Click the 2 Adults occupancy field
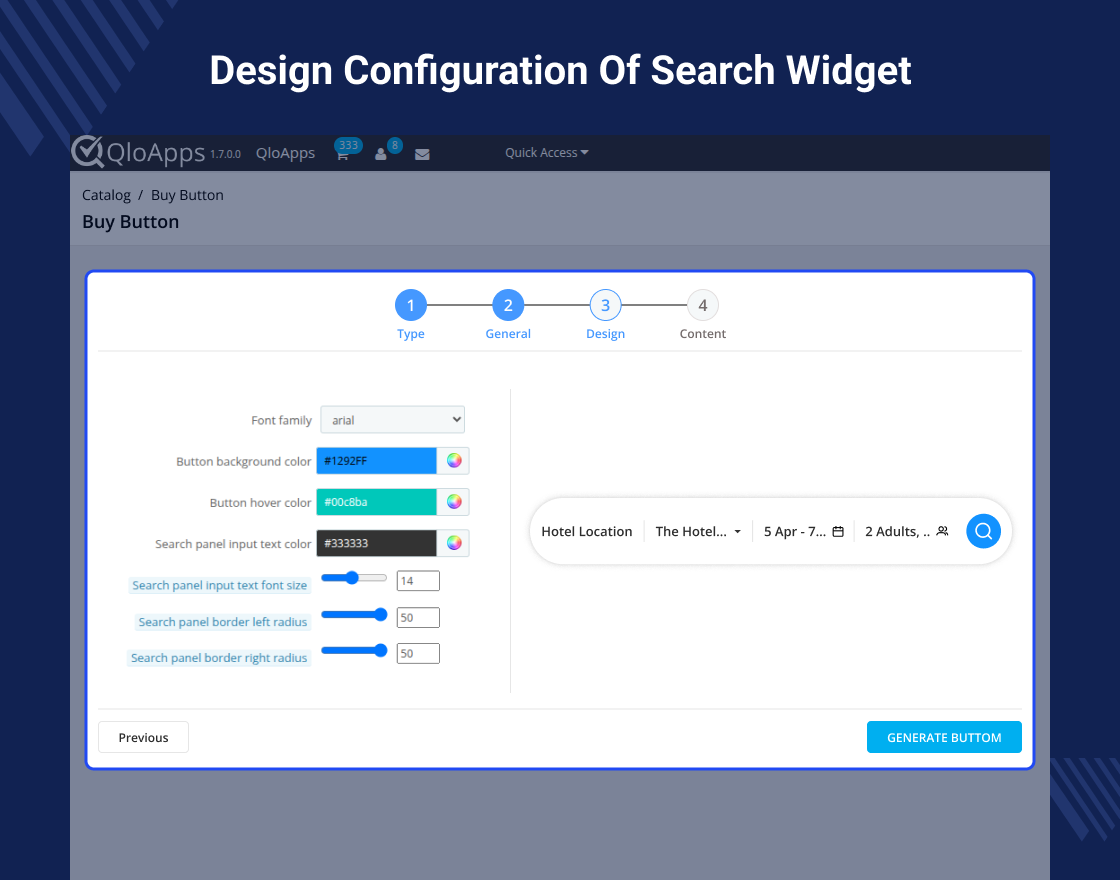 tap(906, 531)
